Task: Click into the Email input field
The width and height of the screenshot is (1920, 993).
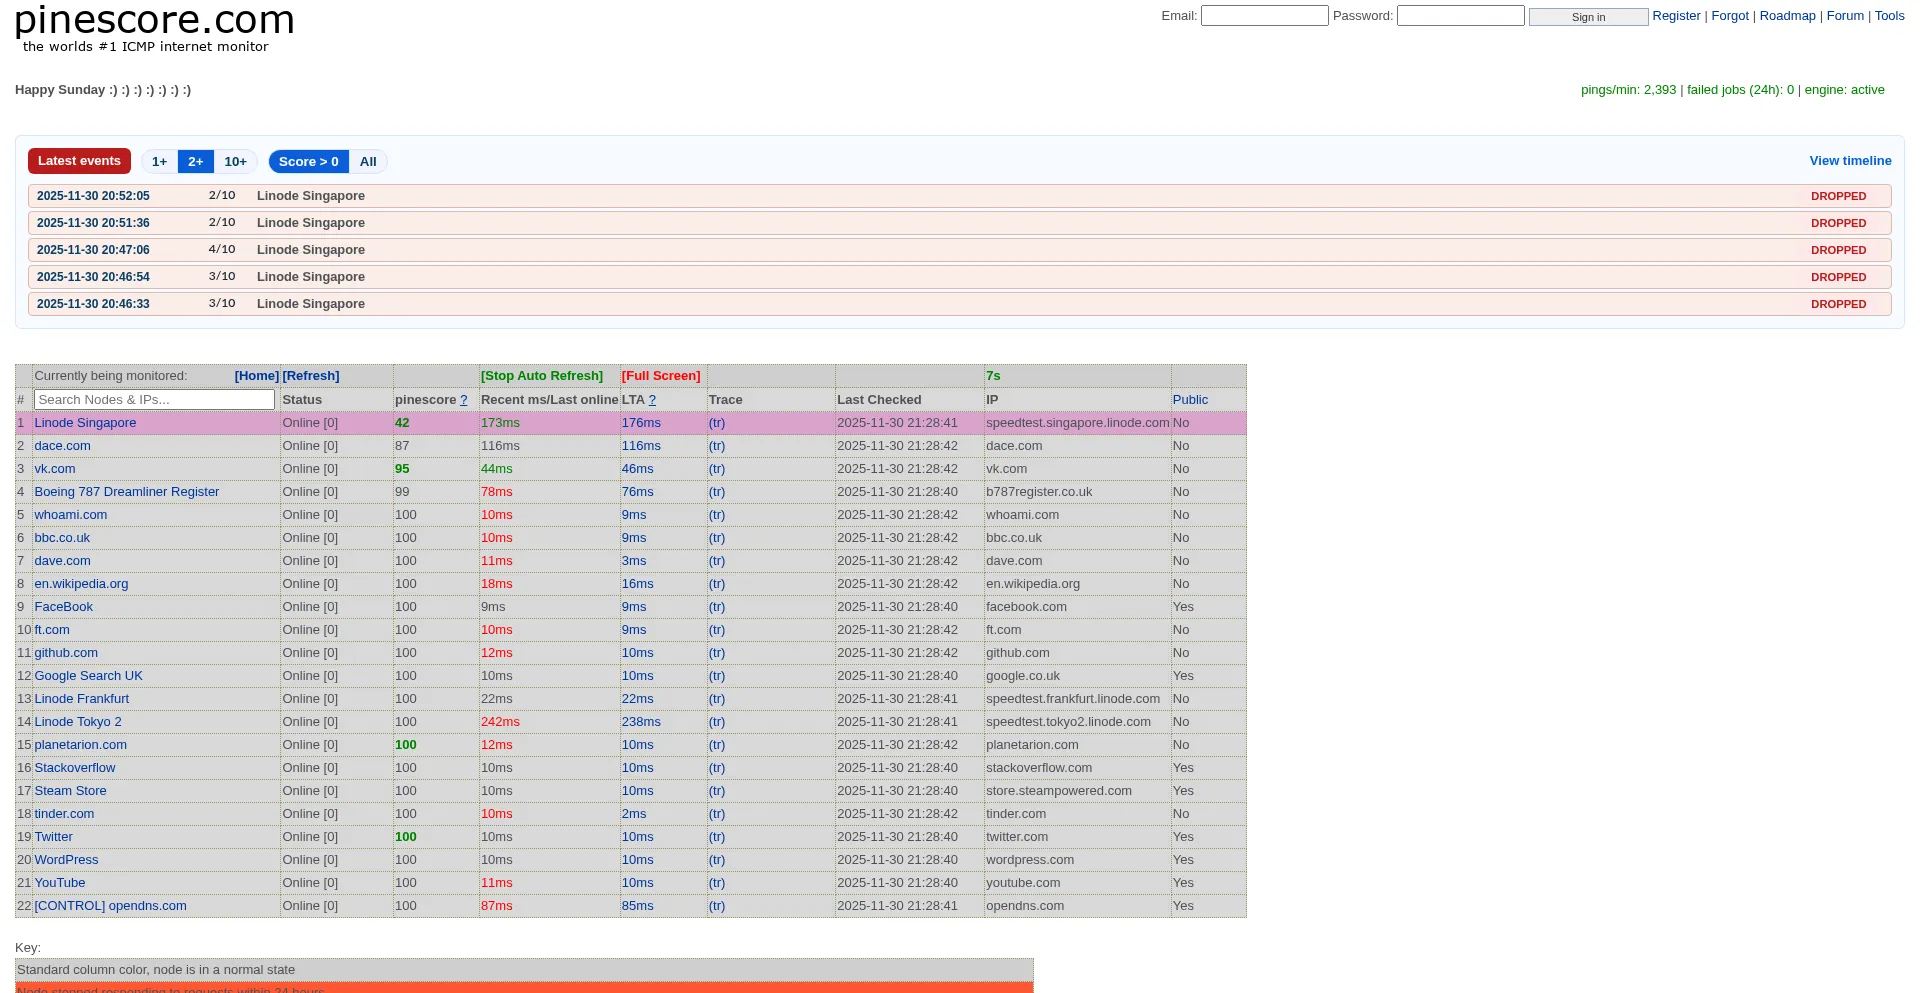Action: tap(1264, 16)
